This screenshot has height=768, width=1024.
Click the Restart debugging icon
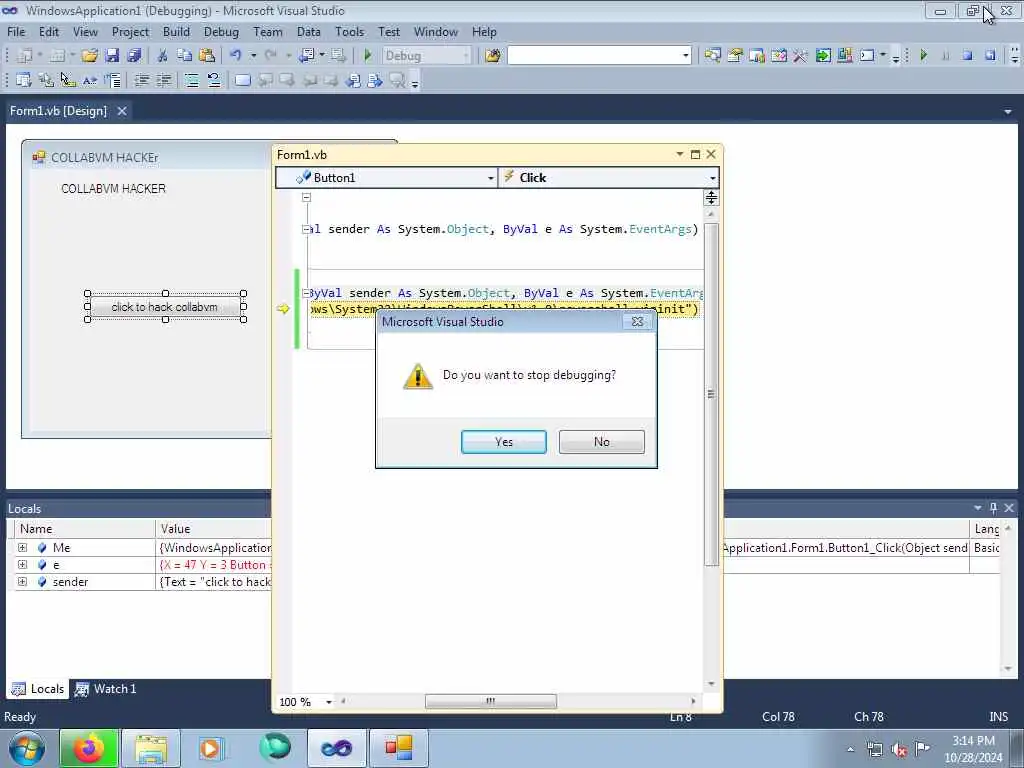(990, 56)
